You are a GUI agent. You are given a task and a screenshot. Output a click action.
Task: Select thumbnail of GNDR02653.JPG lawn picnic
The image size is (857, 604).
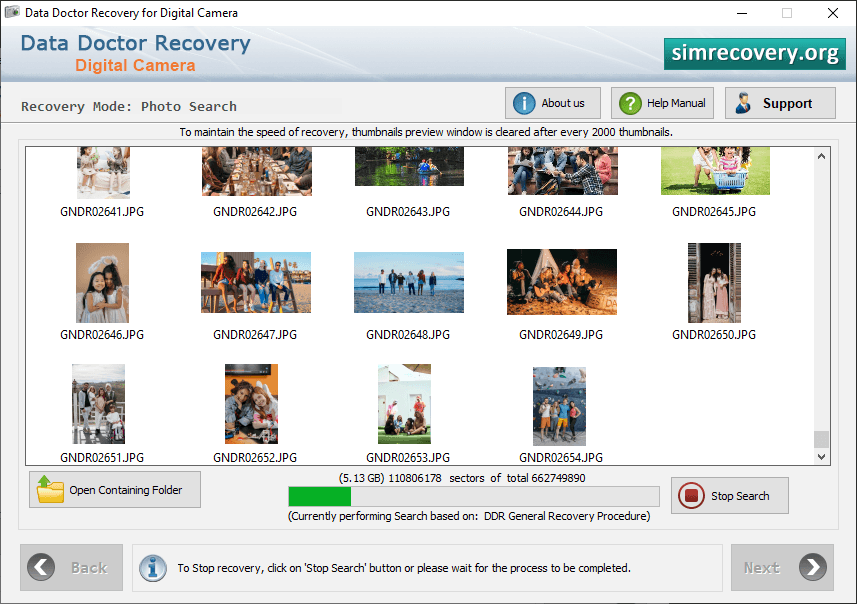tap(404, 404)
